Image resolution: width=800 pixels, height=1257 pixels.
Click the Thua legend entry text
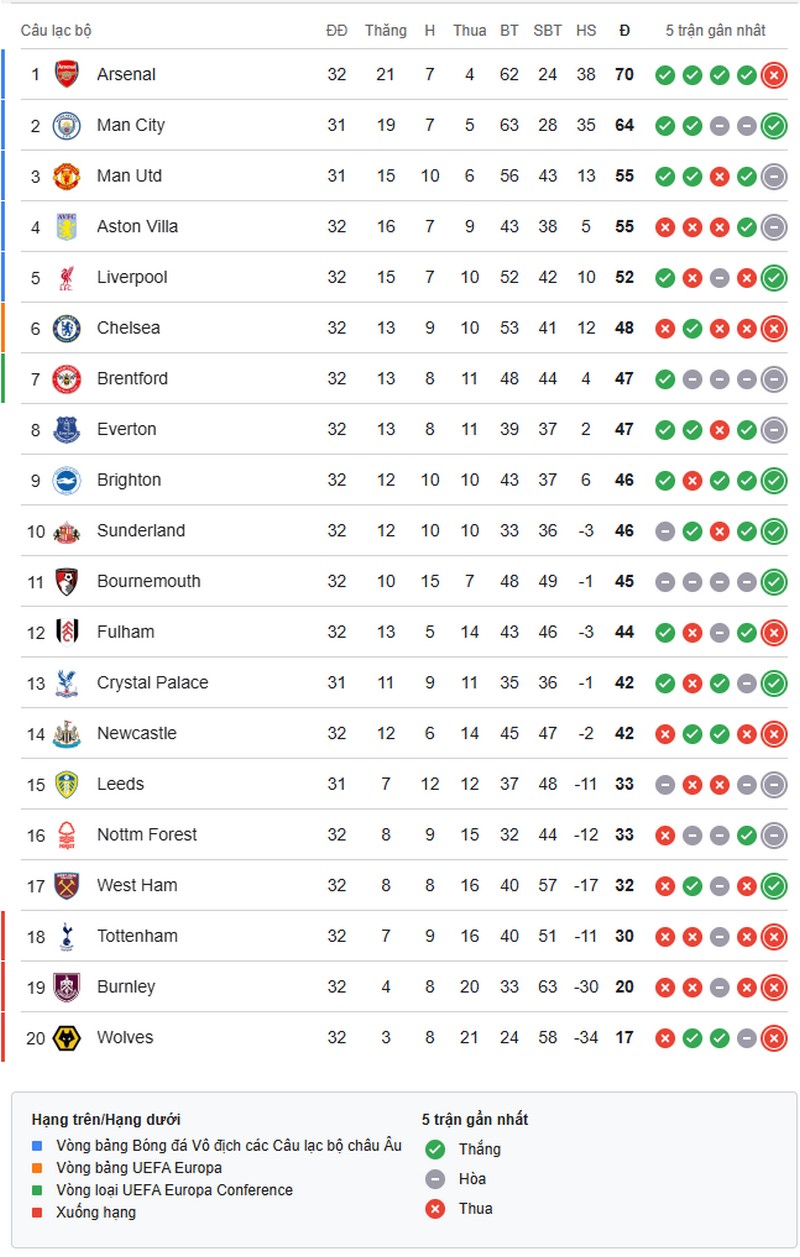(476, 1208)
